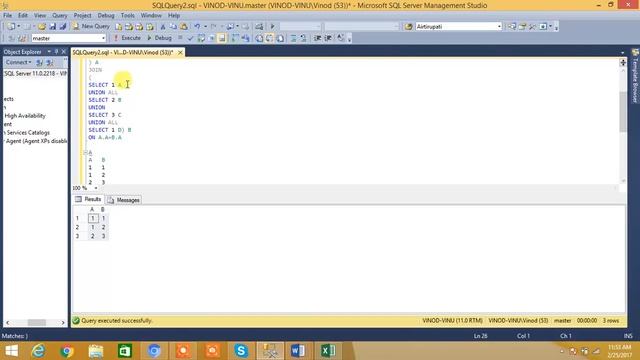Image resolution: width=640 pixels, height=360 pixels.
Task: Open the Debug menu
Action: (106, 16)
